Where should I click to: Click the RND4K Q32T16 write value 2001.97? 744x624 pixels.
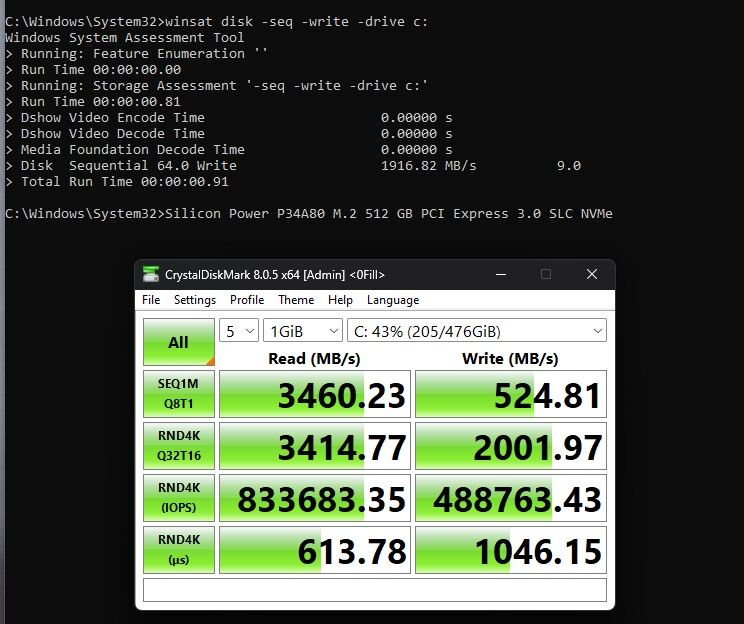(x=511, y=446)
